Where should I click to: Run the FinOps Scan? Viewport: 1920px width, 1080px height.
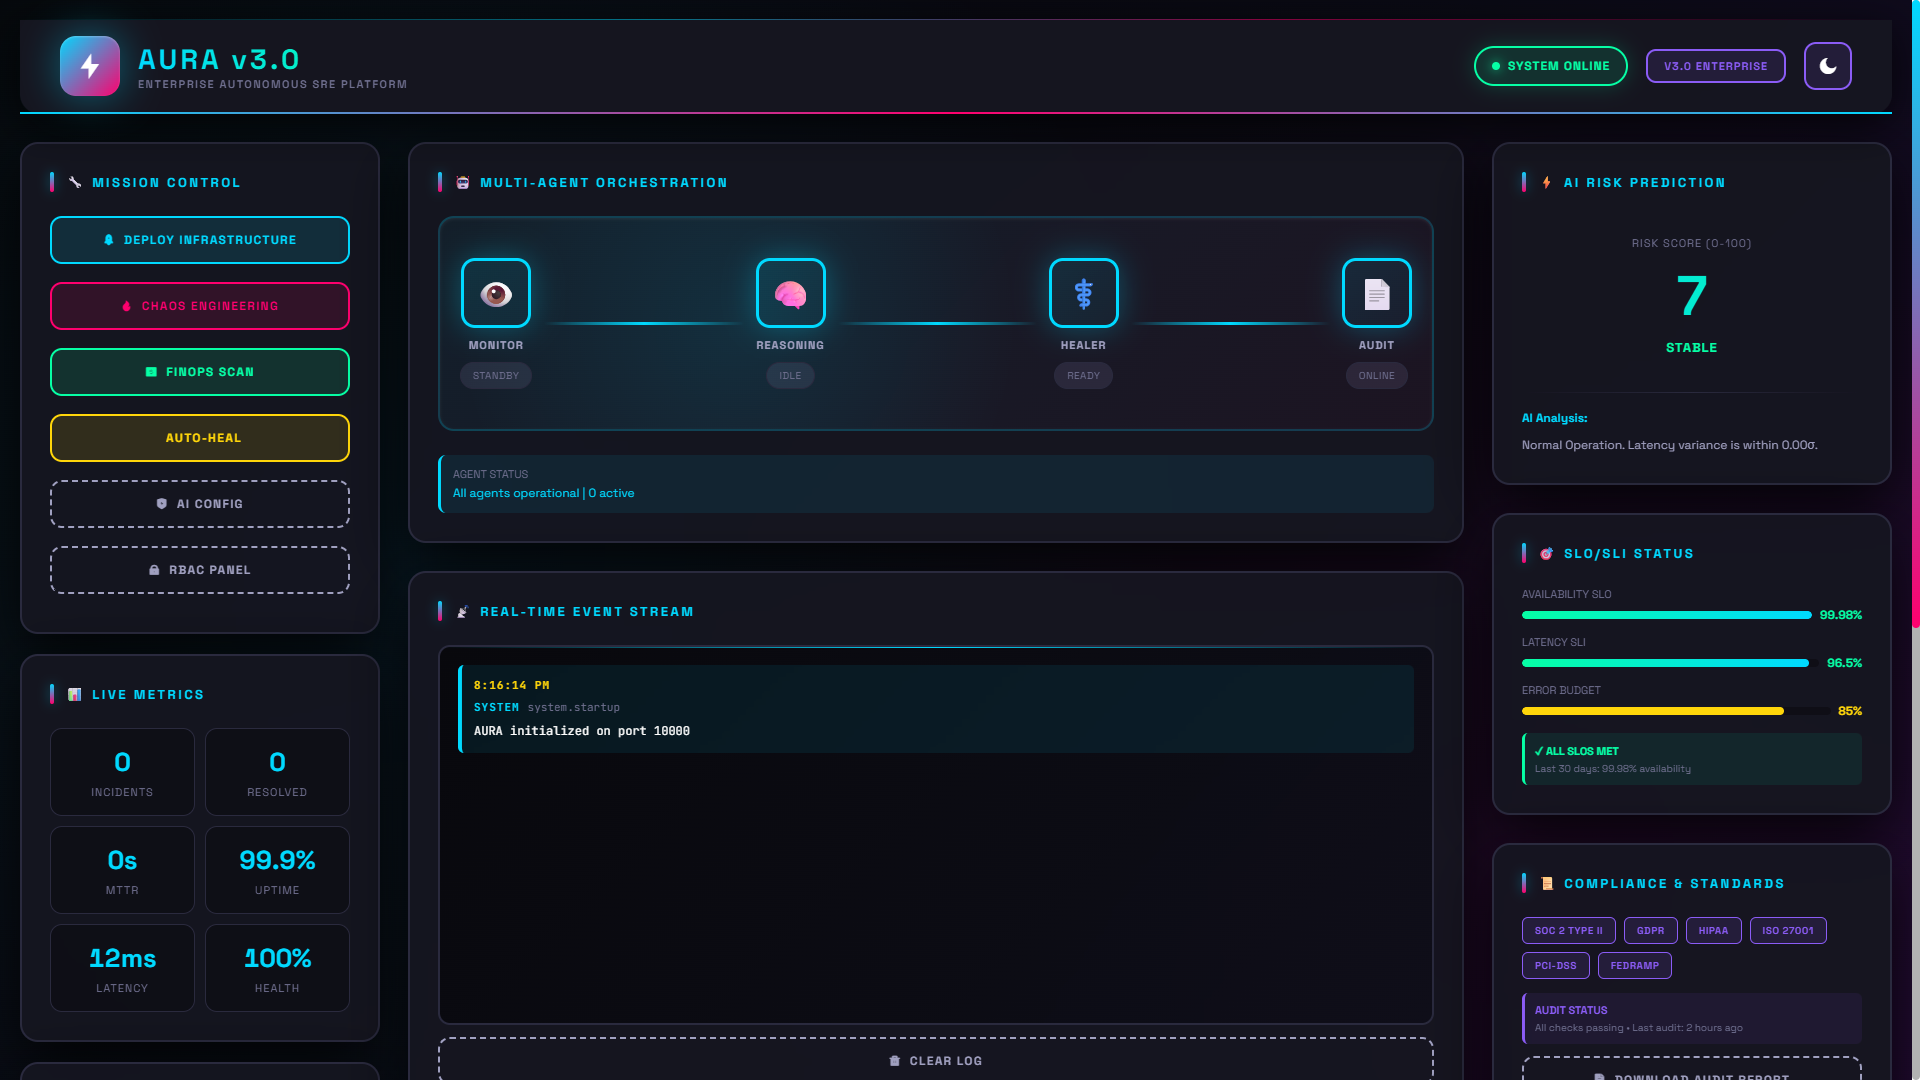click(200, 372)
